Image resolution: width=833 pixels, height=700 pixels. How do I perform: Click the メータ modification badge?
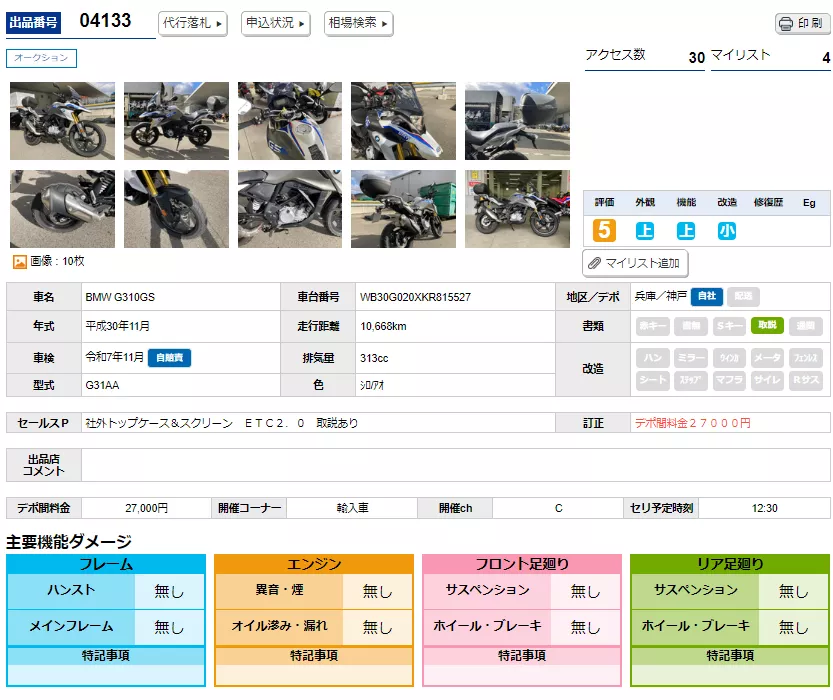pos(767,358)
